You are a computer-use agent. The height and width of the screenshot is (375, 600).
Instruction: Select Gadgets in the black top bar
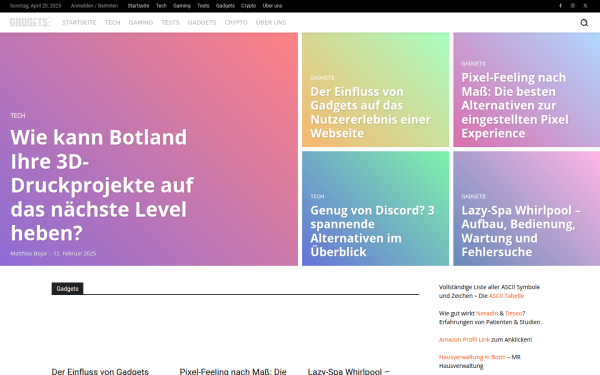click(225, 6)
